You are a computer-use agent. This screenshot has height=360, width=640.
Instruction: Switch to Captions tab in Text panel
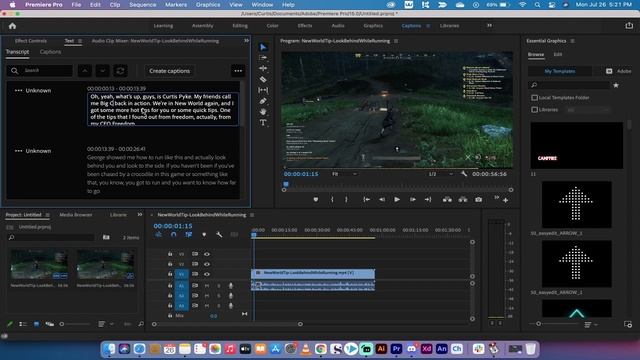point(50,52)
